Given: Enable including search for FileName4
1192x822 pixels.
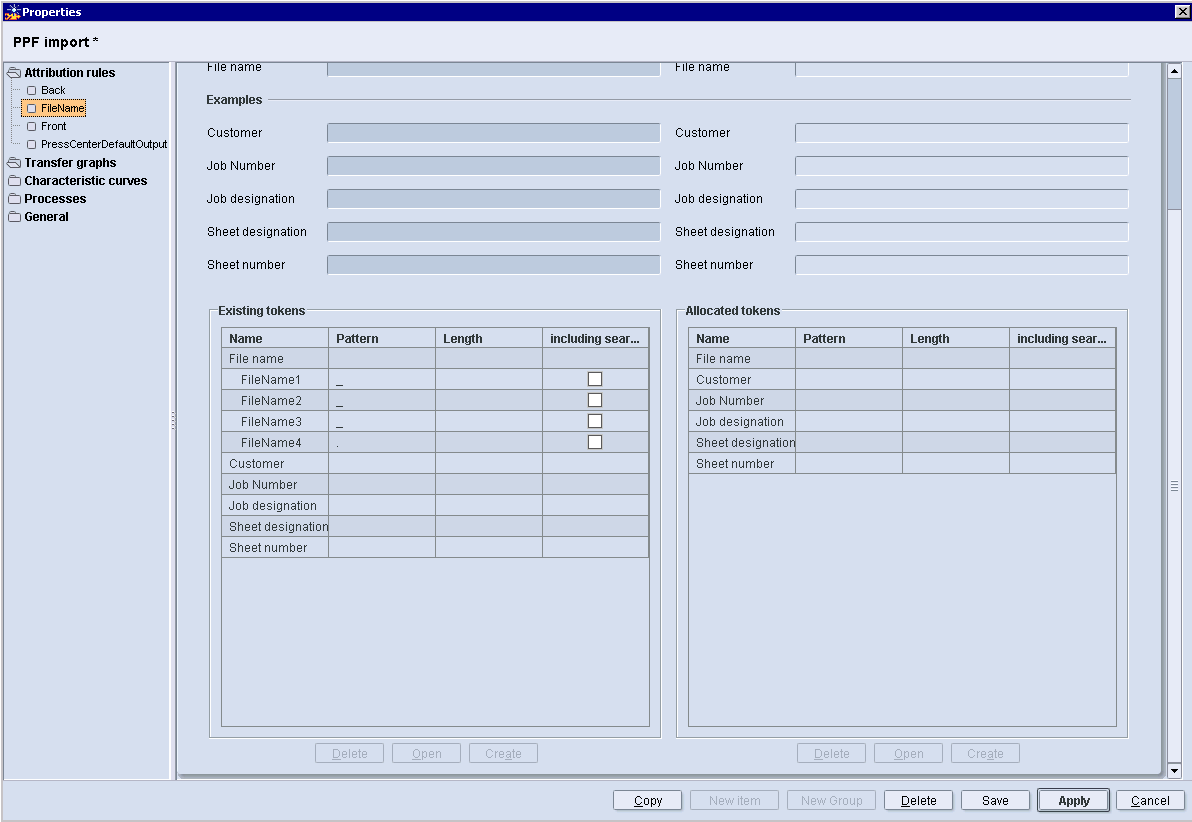Looking at the screenshot, I should click(595, 441).
